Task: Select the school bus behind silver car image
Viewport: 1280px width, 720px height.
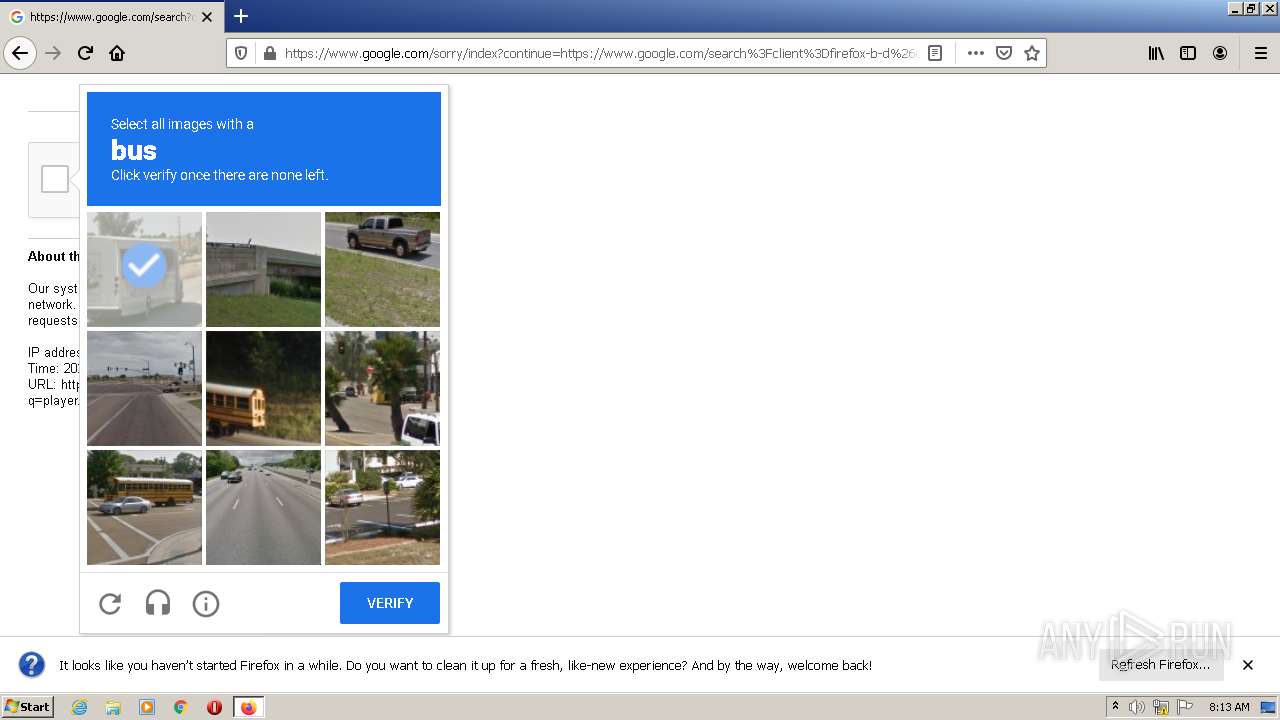Action: tap(144, 507)
